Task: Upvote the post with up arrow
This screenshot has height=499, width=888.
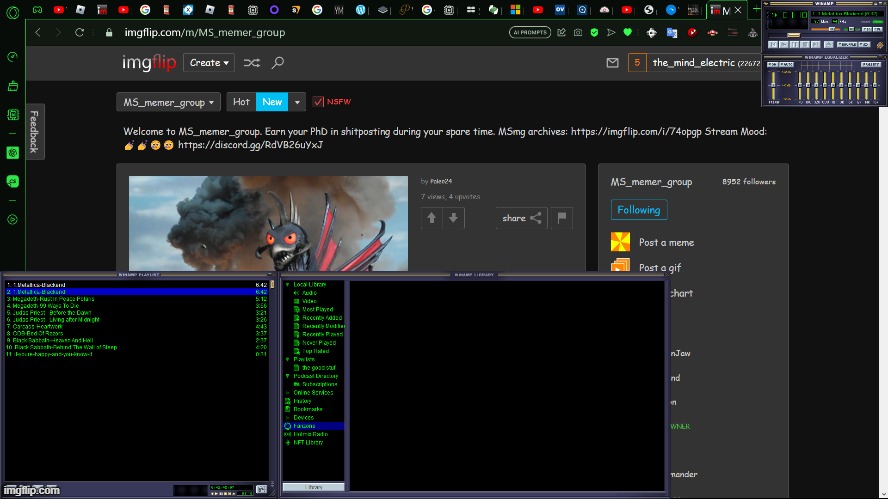Action: pyautogui.click(x=432, y=218)
